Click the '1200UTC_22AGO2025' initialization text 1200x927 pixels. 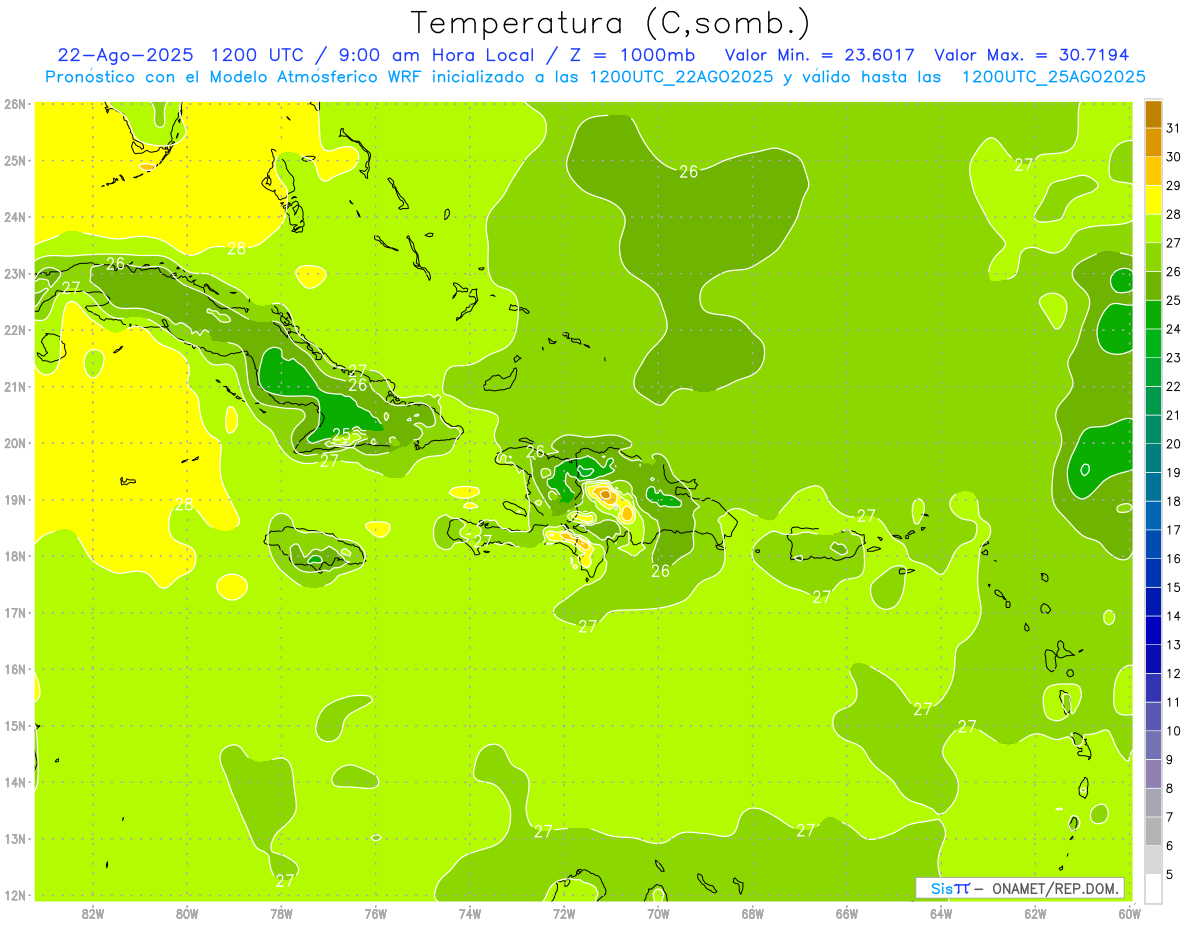[x=681, y=77]
